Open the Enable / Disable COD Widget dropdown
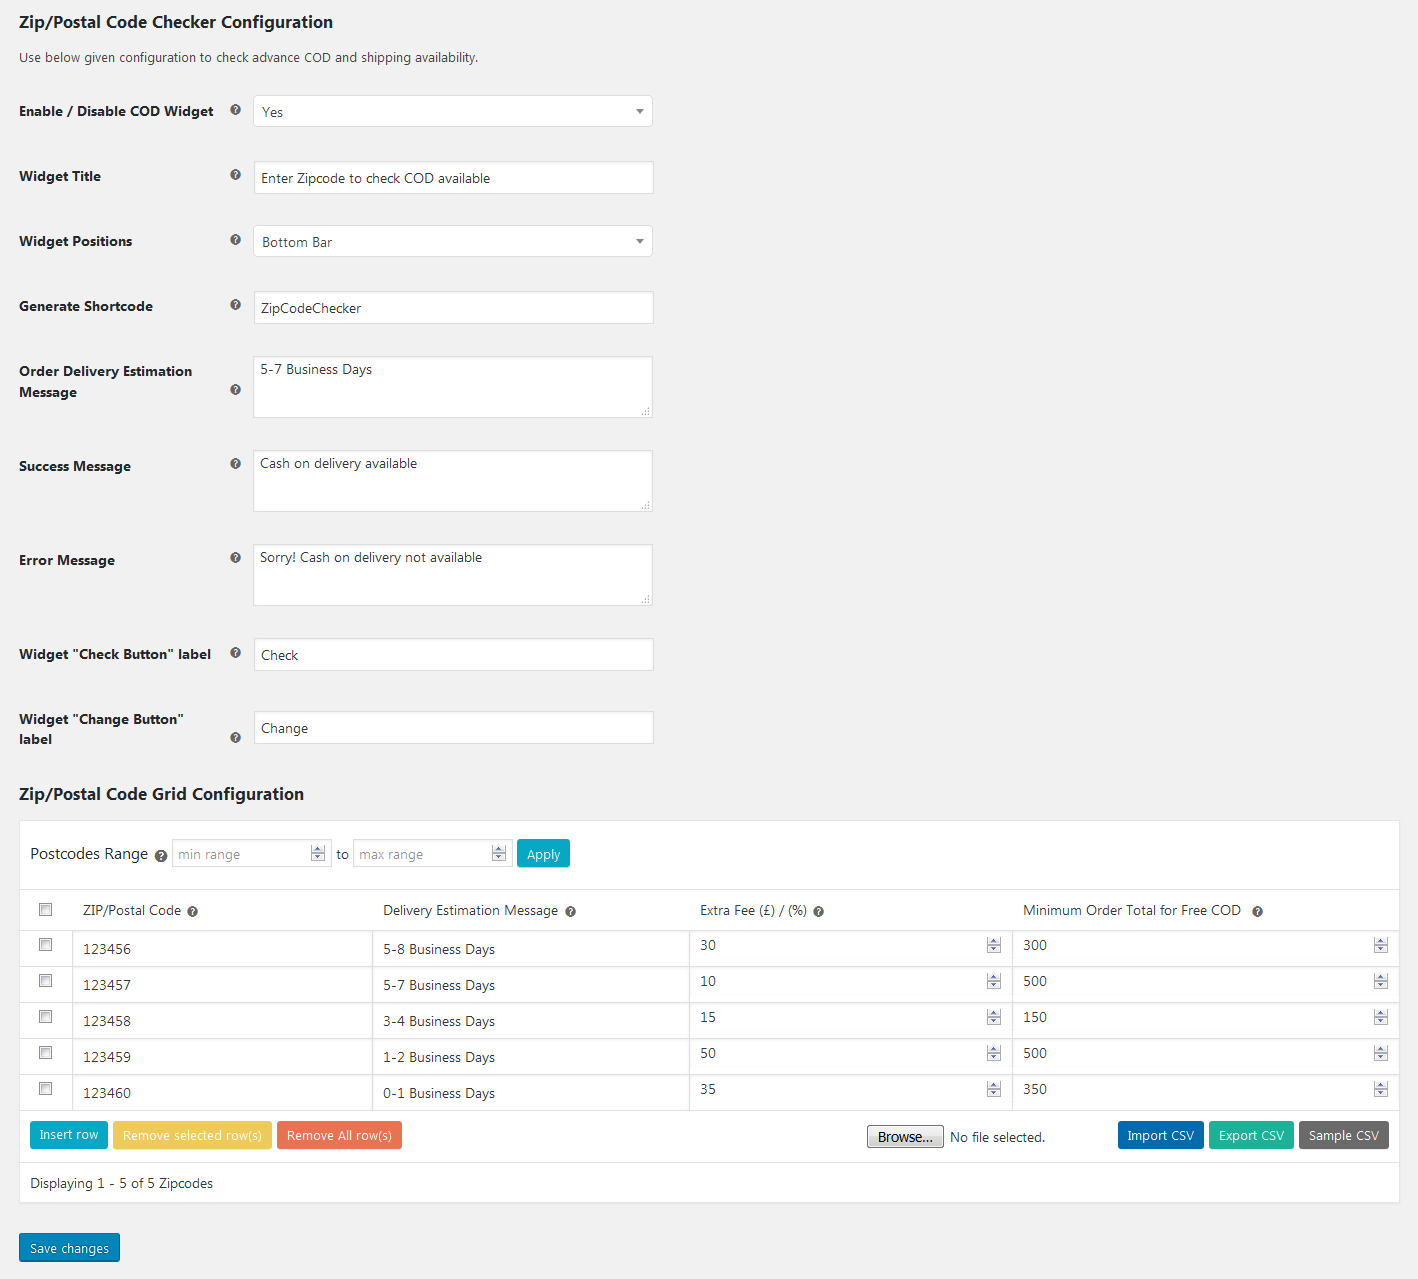1418x1279 pixels. pyautogui.click(x=453, y=111)
